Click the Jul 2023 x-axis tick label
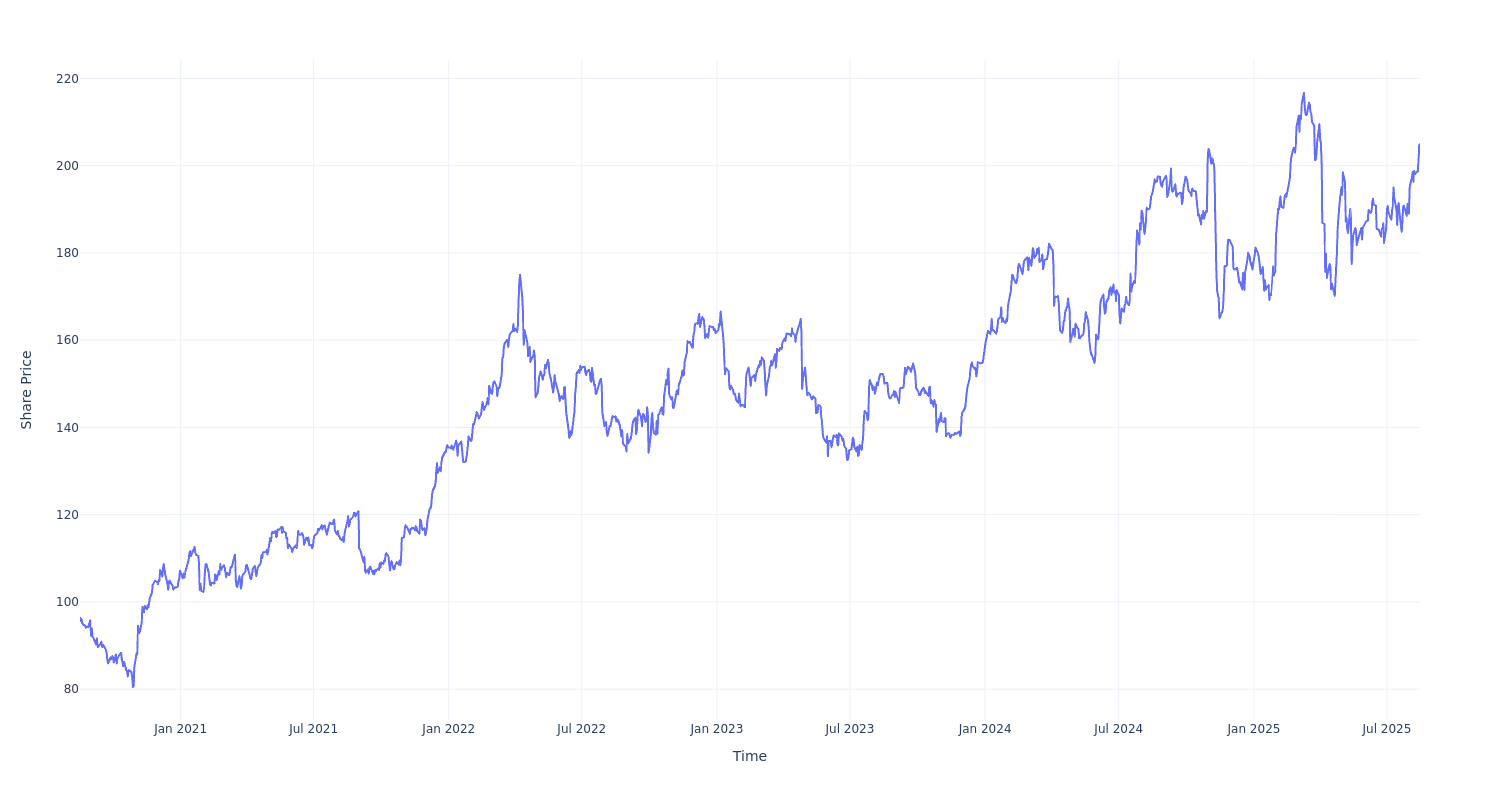Image resolution: width=1500 pixels, height=800 pixels. coord(849,729)
